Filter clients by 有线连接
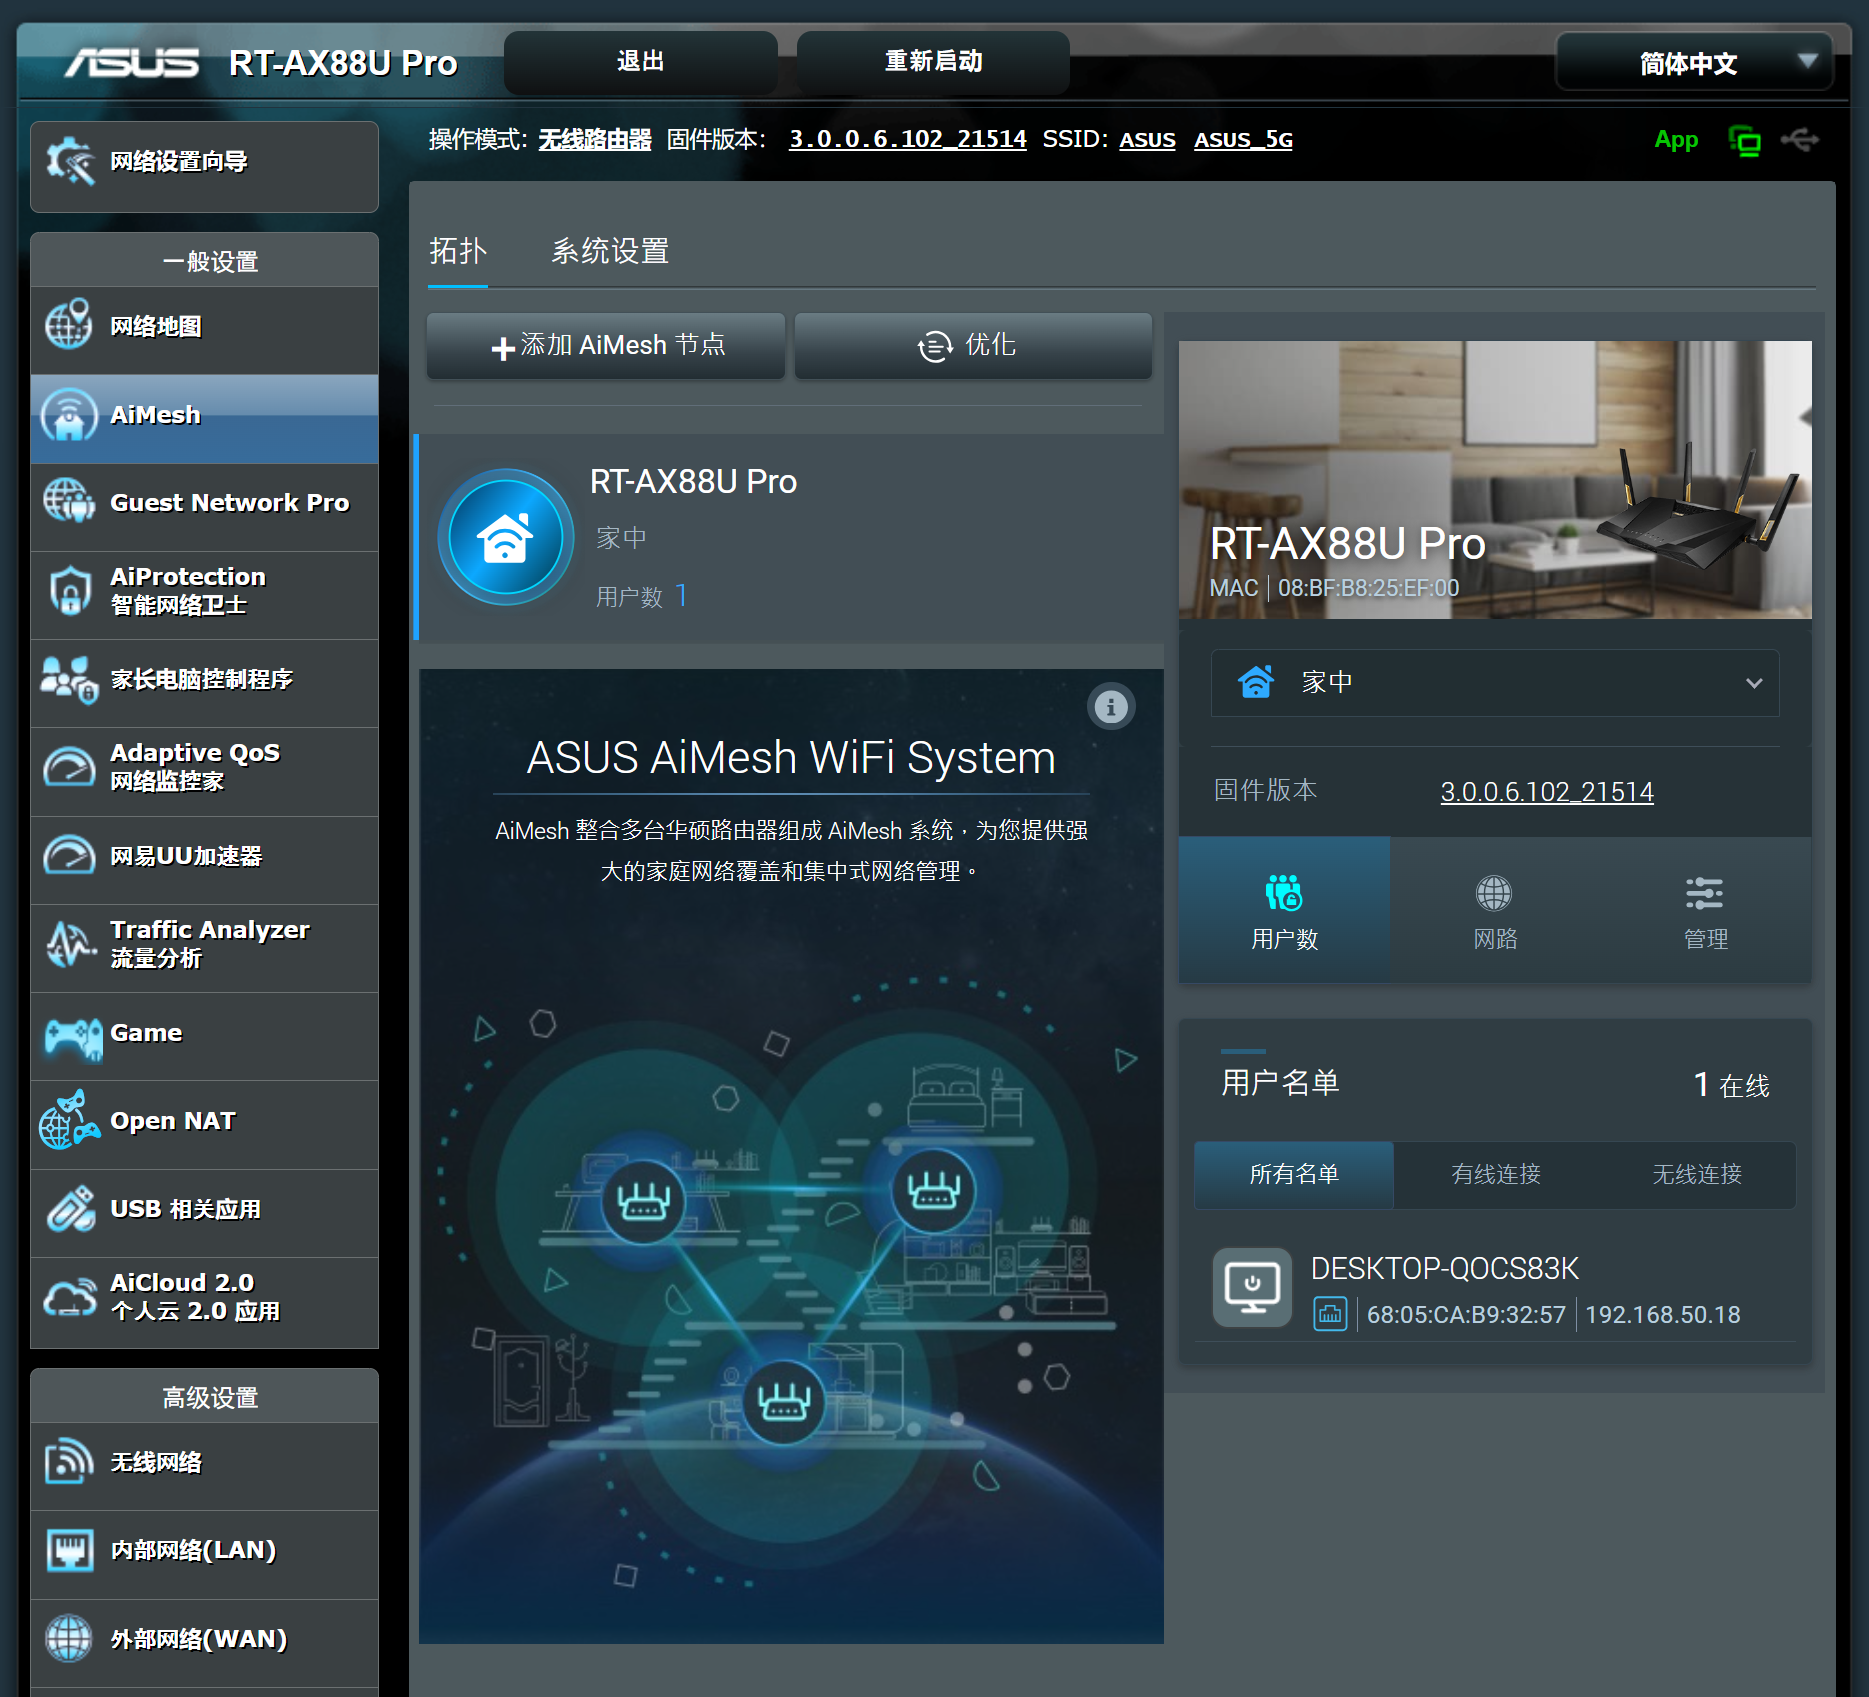The image size is (1869, 1697). (1496, 1174)
